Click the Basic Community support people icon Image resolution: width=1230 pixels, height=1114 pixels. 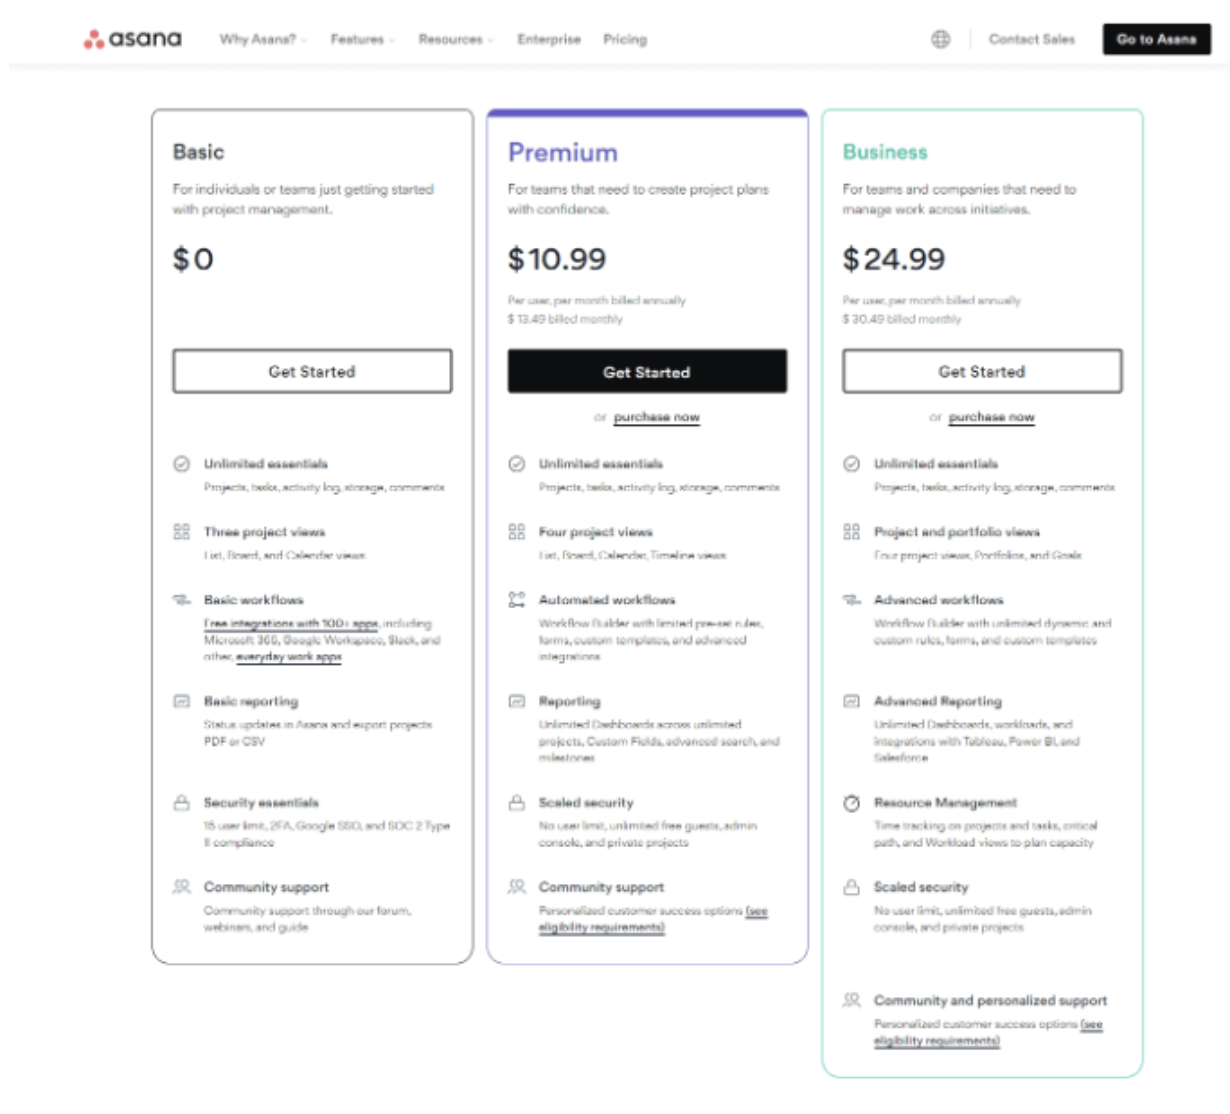[181, 887]
